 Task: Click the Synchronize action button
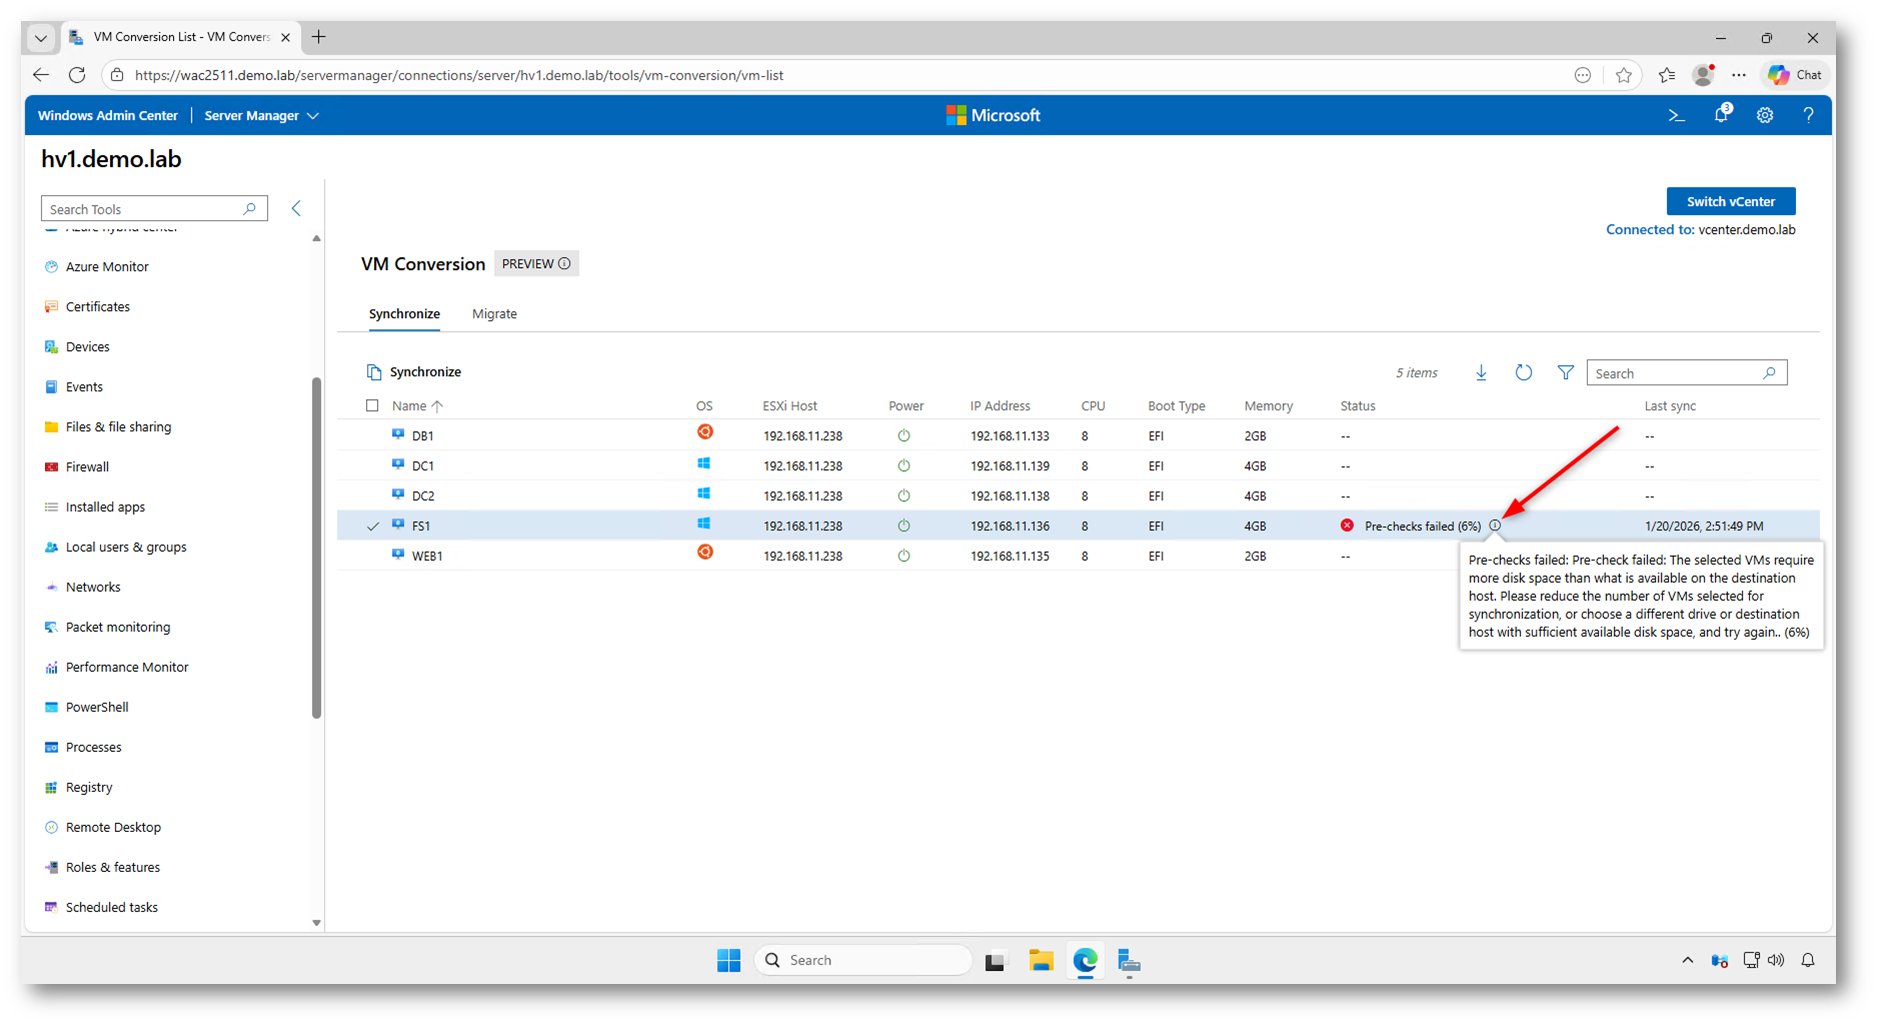[414, 372]
